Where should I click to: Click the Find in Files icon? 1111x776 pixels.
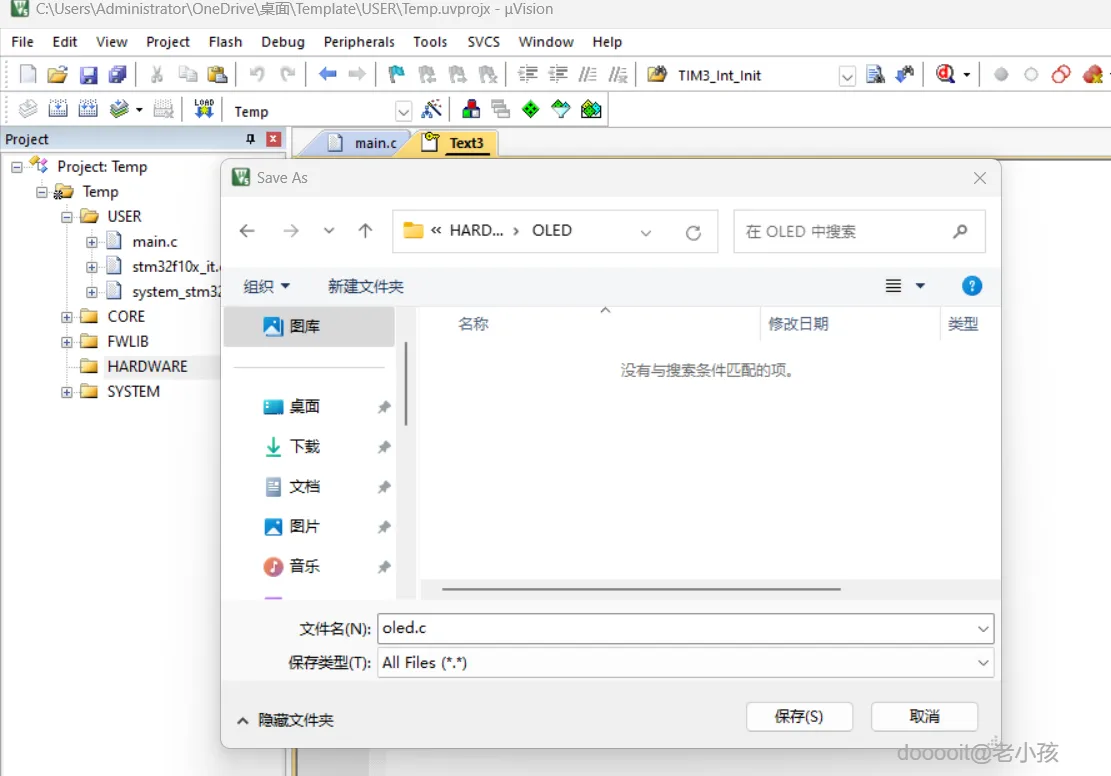(x=876, y=74)
